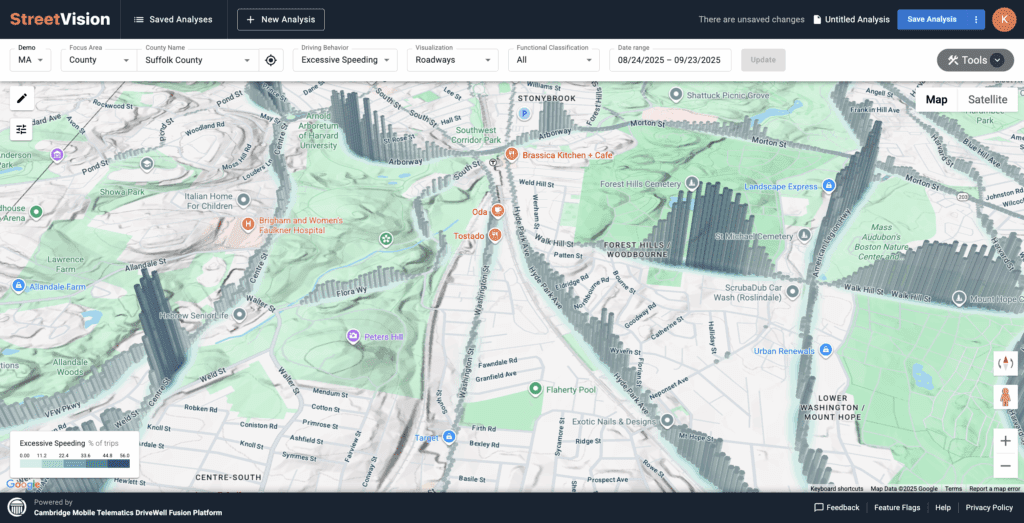The height and width of the screenshot is (523, 1024).
Task: Expand the County Name dropdown
Action: pyautogui.click(x=198, y=60)
